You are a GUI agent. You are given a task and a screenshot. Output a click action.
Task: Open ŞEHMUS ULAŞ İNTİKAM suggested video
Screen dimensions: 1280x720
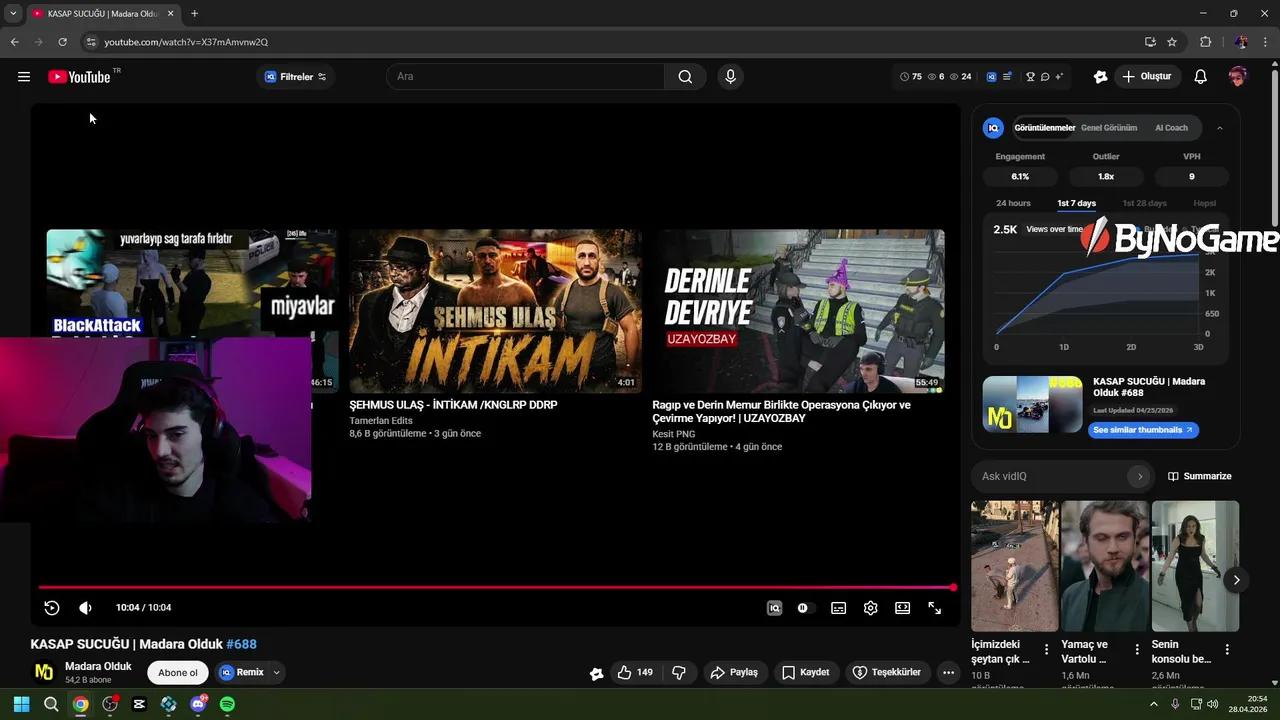pyautogui.click(x=495, y=311)
